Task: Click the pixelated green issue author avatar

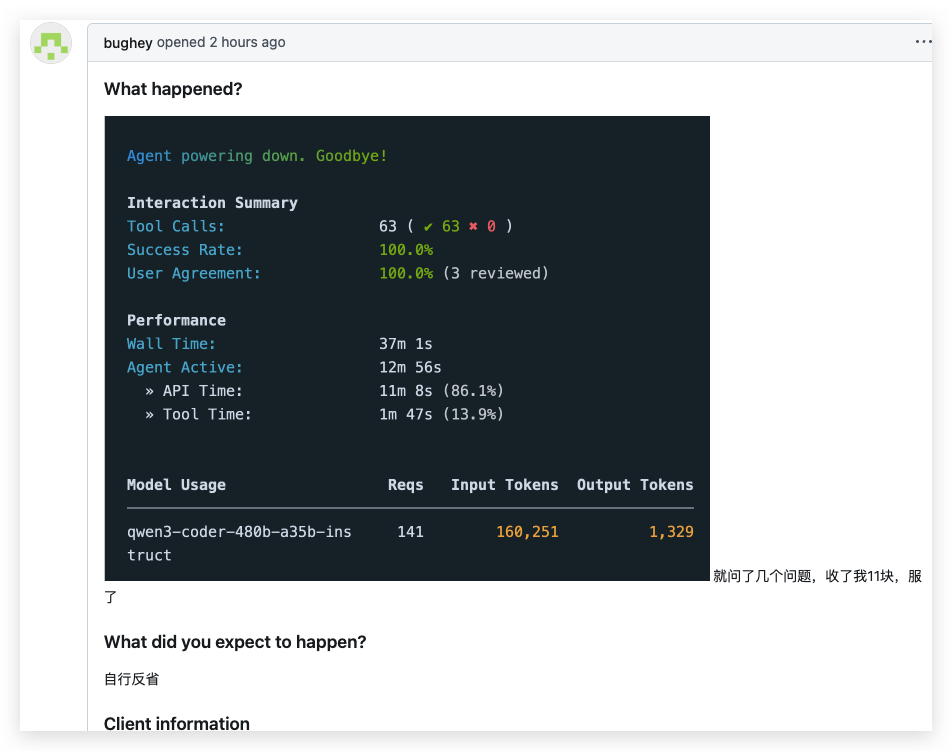Action: point(50,43)
